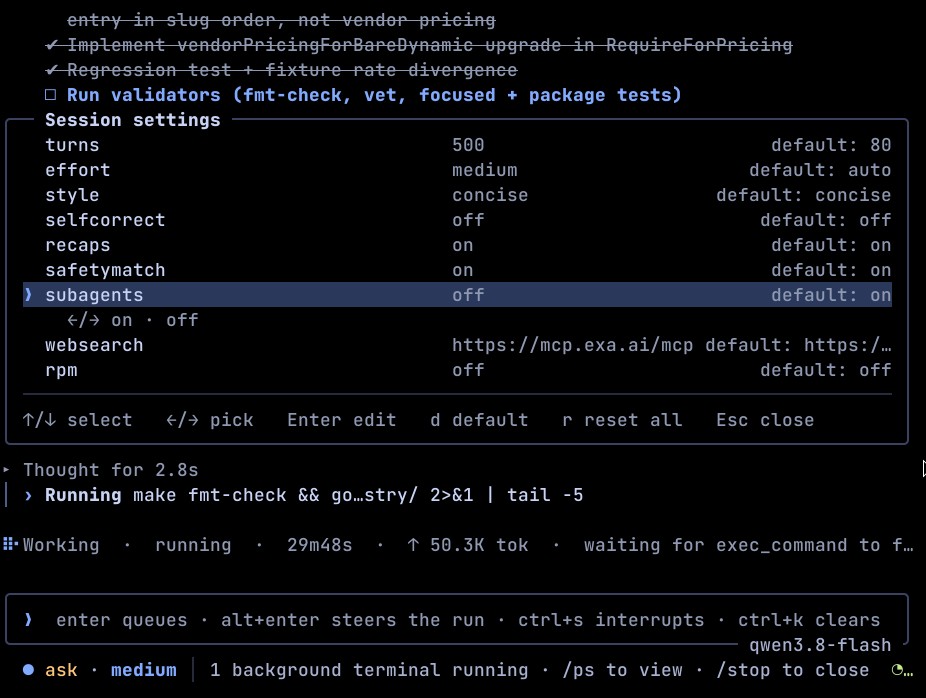Click the chevron before Running make fmt-check
Image resolution: width=926 pixels, height=698 pixels.
point(28,495)
